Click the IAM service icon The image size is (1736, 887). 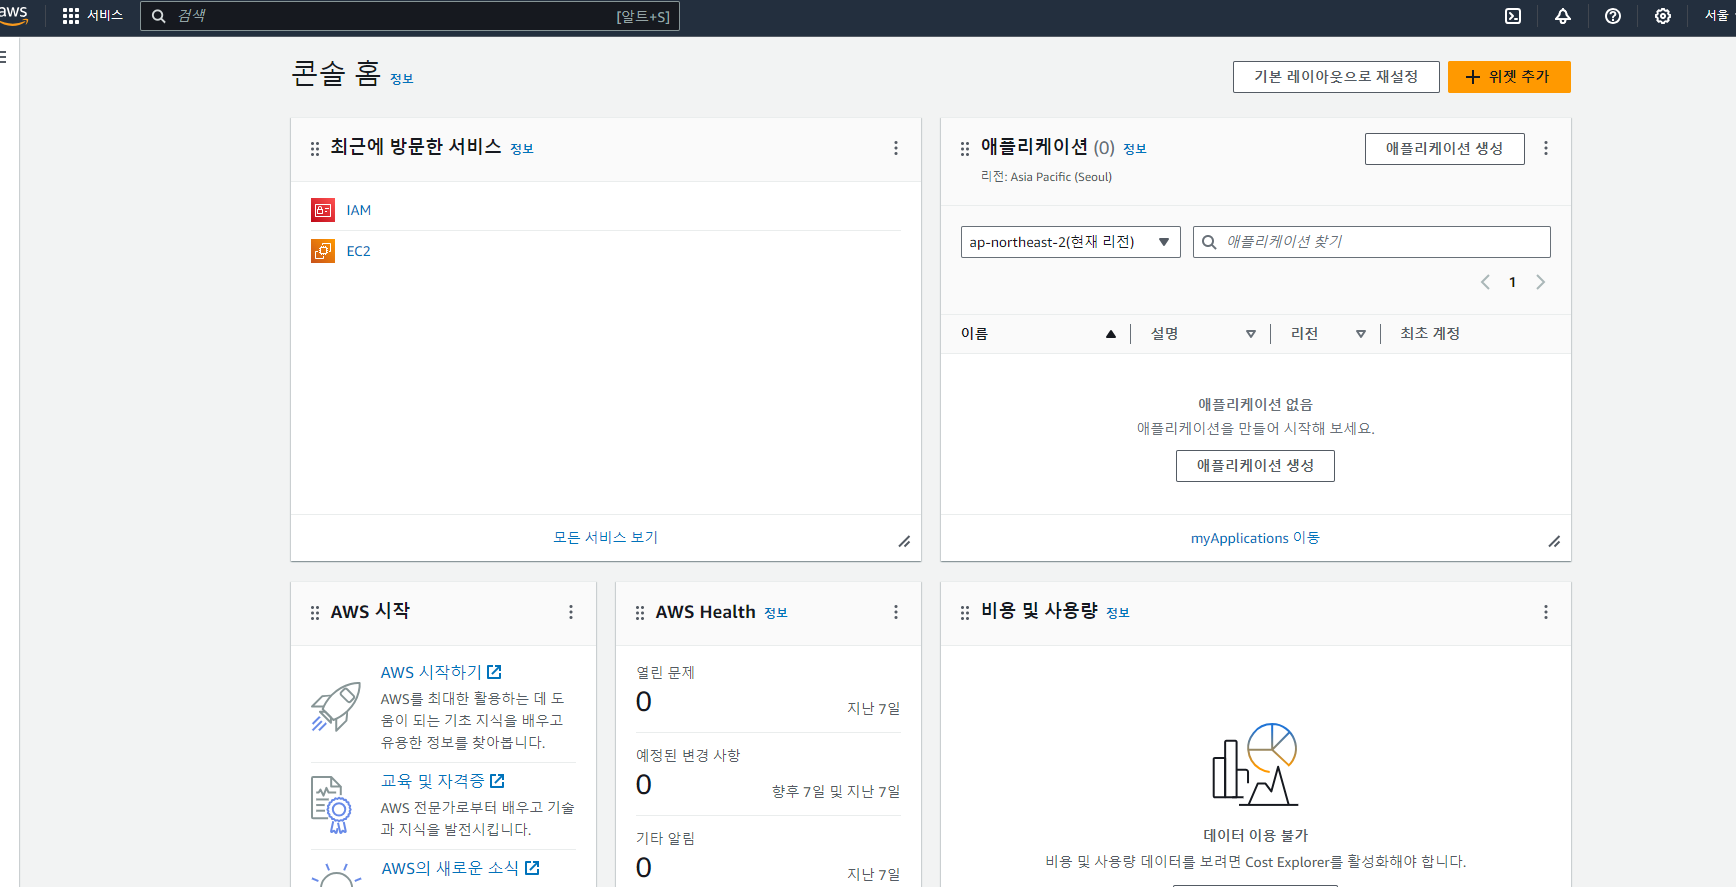click(323, 210)
